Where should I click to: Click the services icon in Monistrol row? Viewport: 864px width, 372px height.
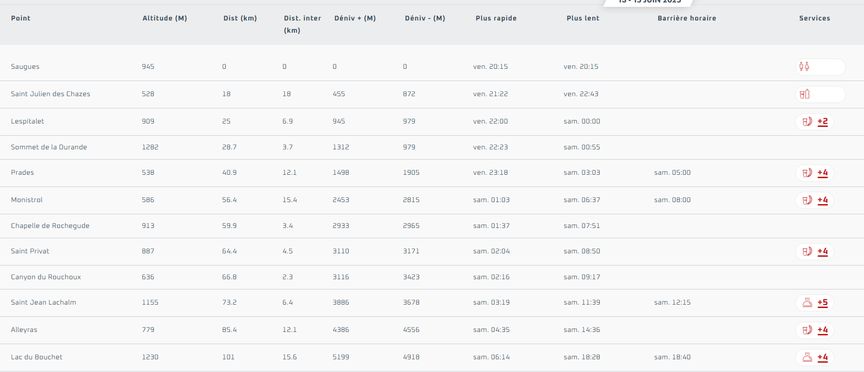point(807,200)
